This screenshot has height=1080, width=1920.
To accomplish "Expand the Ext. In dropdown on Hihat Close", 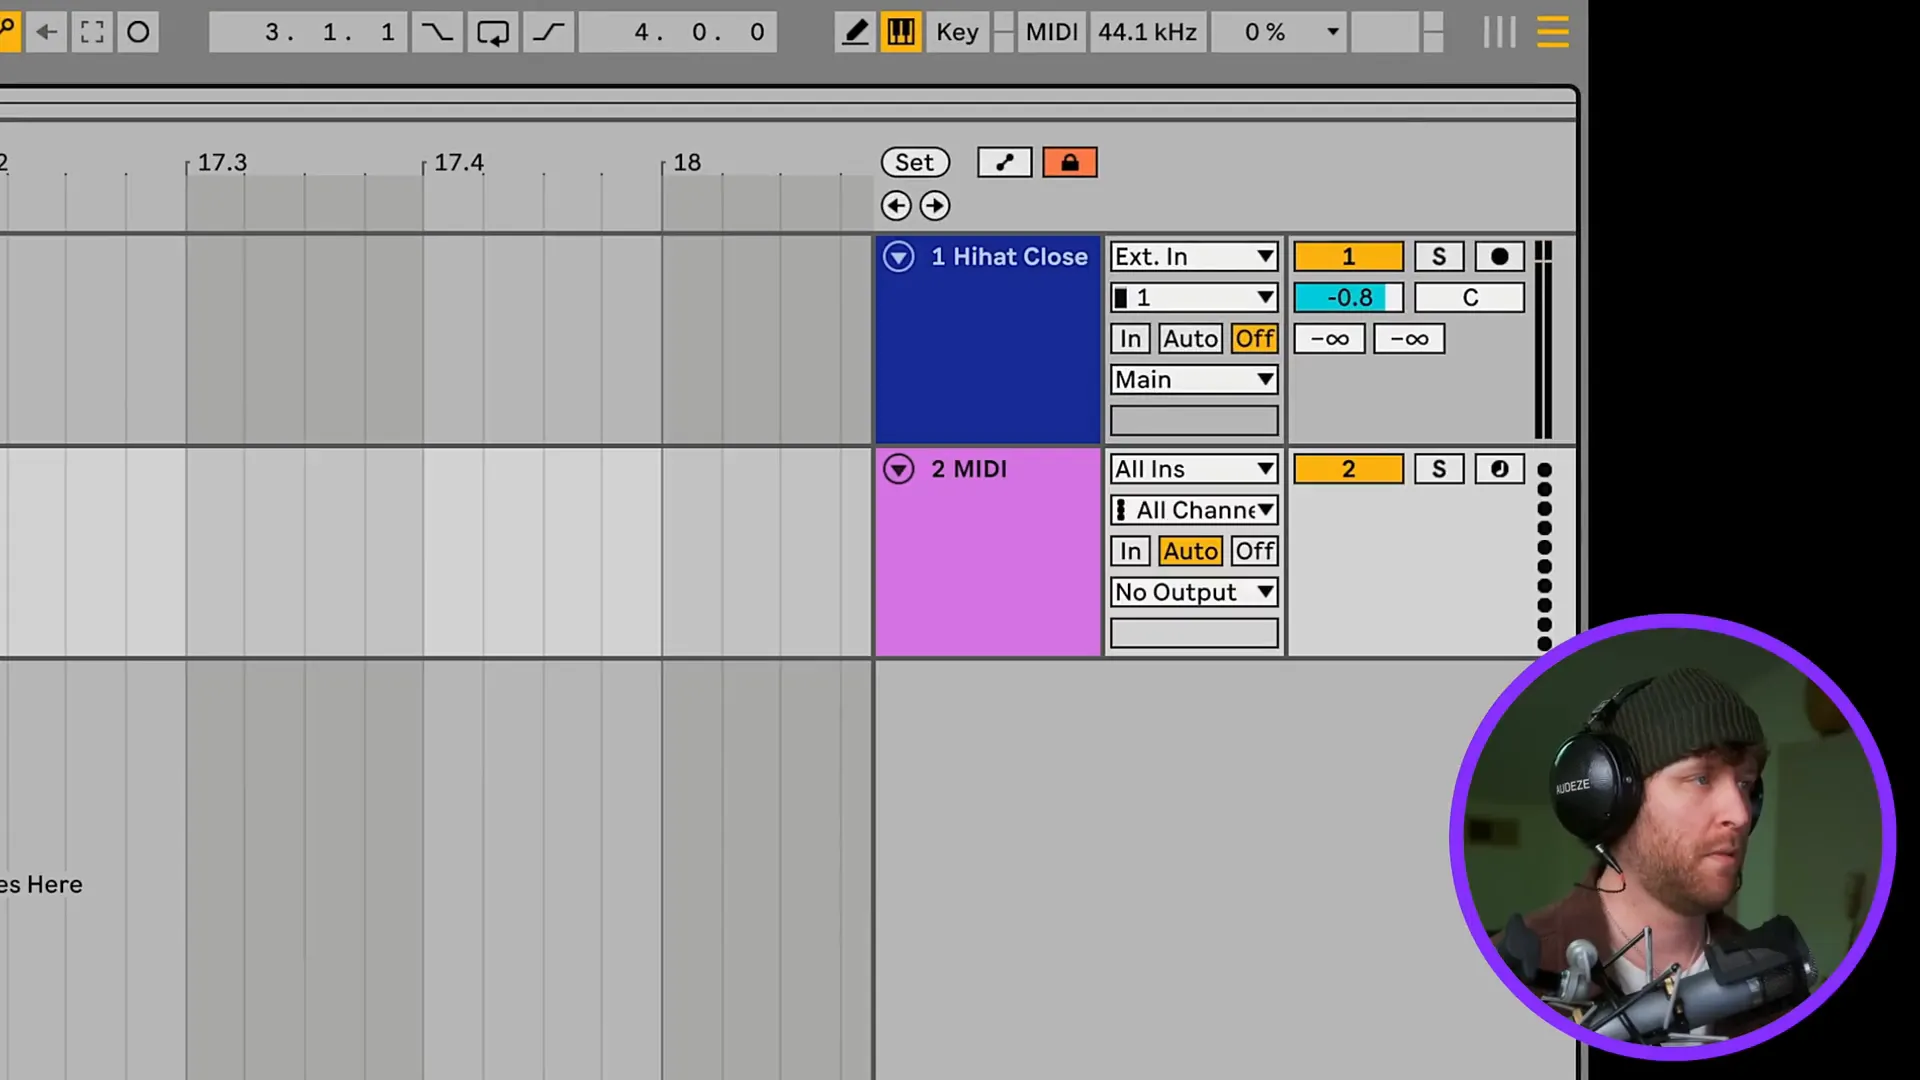I will click(1263, 256).
